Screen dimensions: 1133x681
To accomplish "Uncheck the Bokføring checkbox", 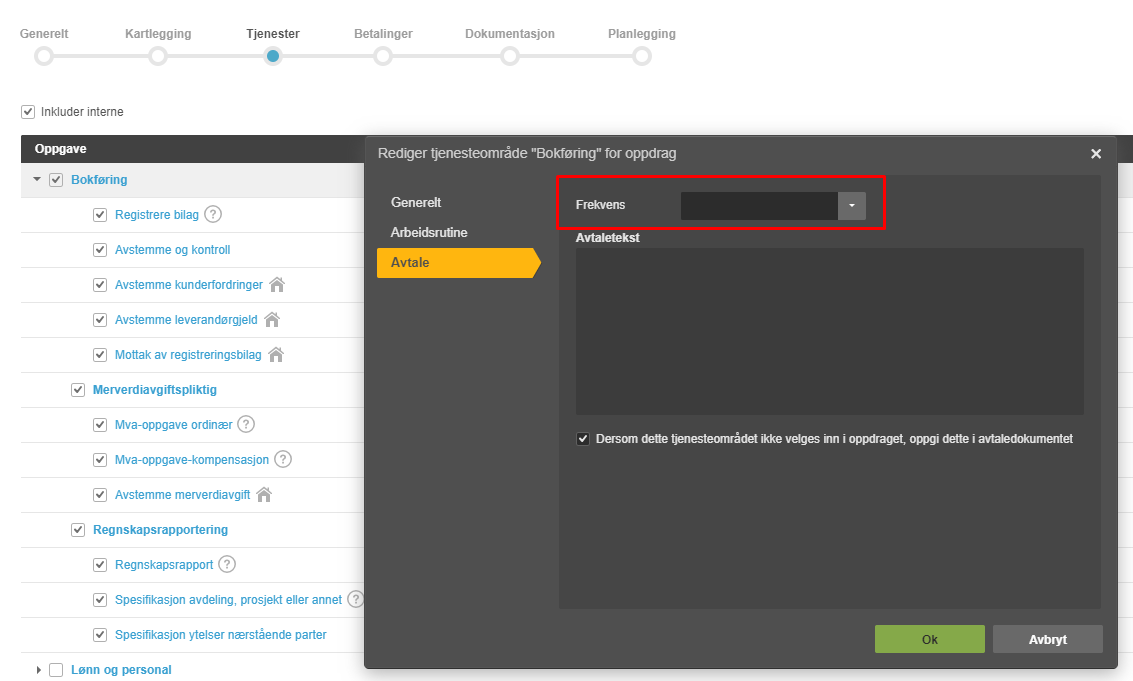I will point(56,180).
